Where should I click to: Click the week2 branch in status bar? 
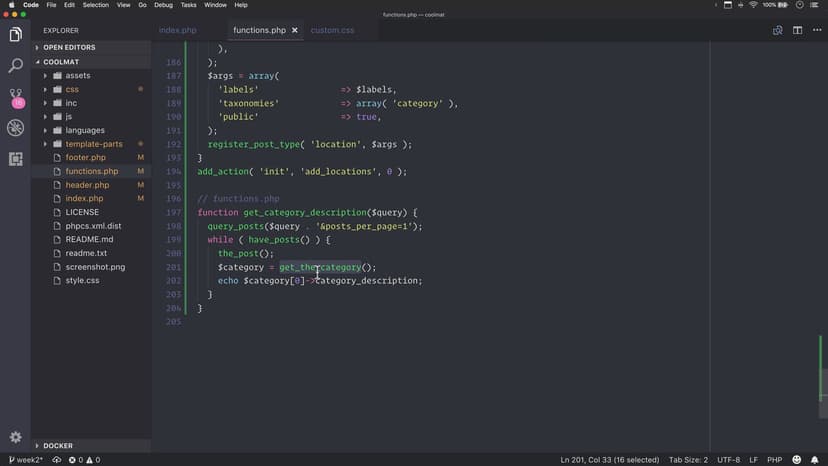[26, 460]
